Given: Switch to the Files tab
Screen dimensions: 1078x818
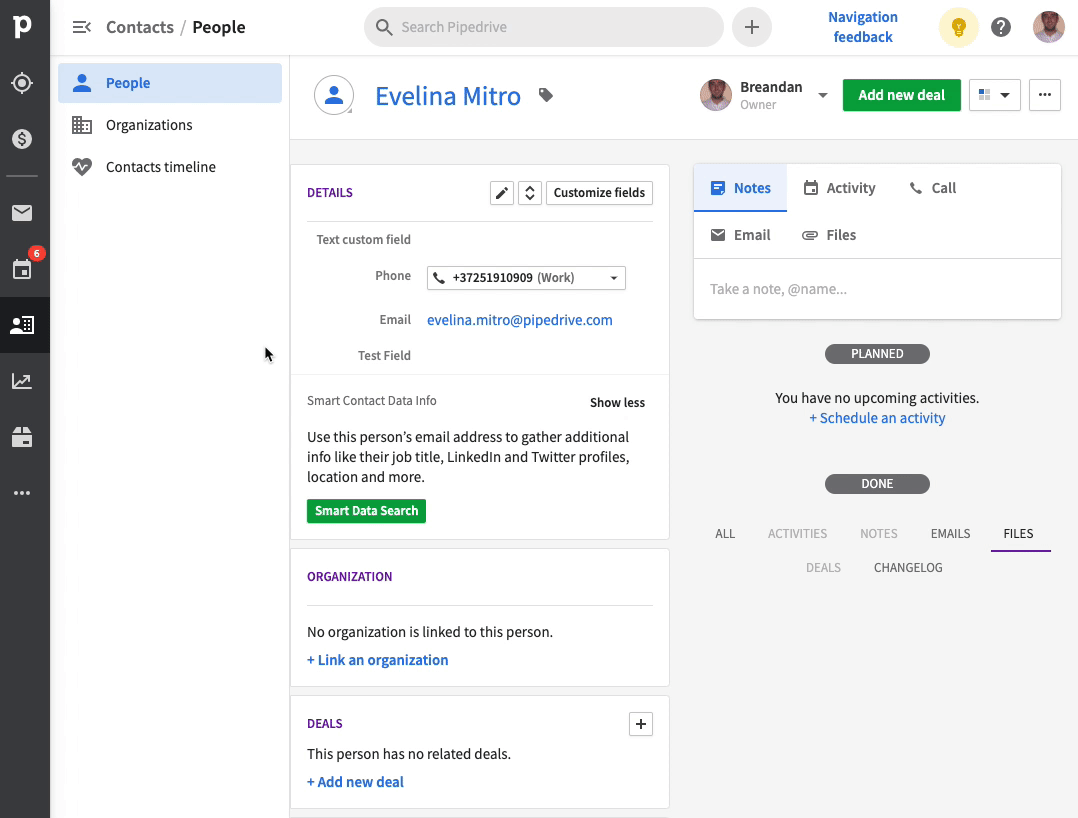Looking at the screenshot, I should 829,235.
